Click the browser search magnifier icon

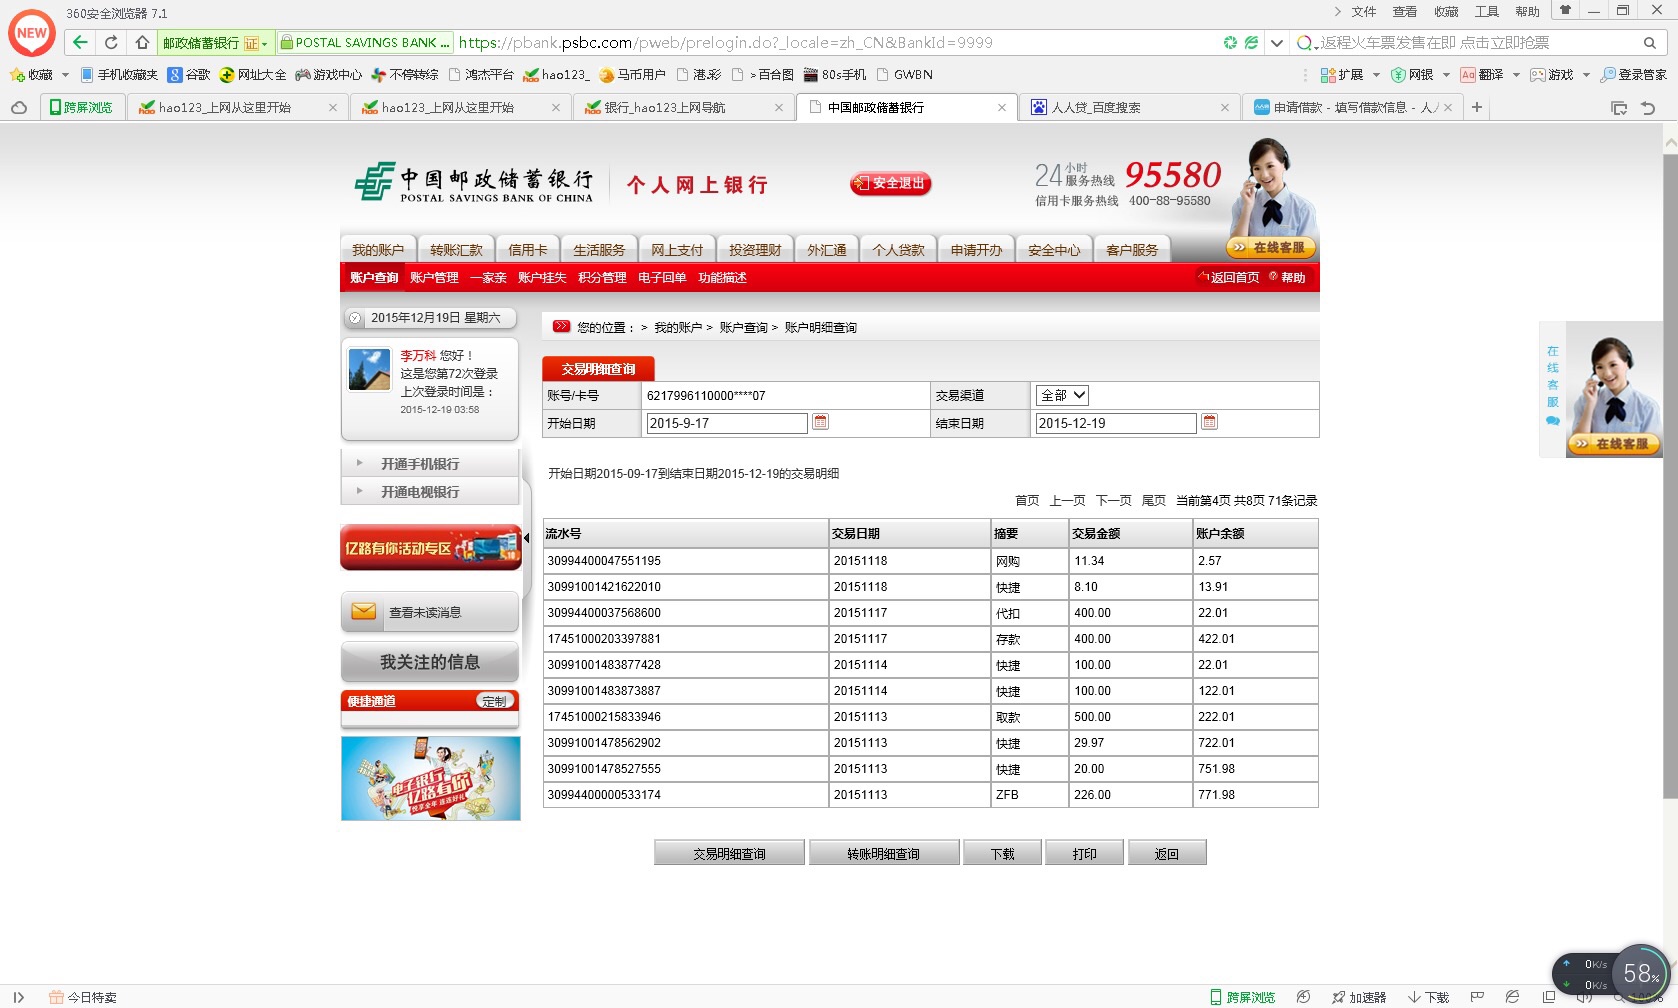click(x=1649, y=43)
